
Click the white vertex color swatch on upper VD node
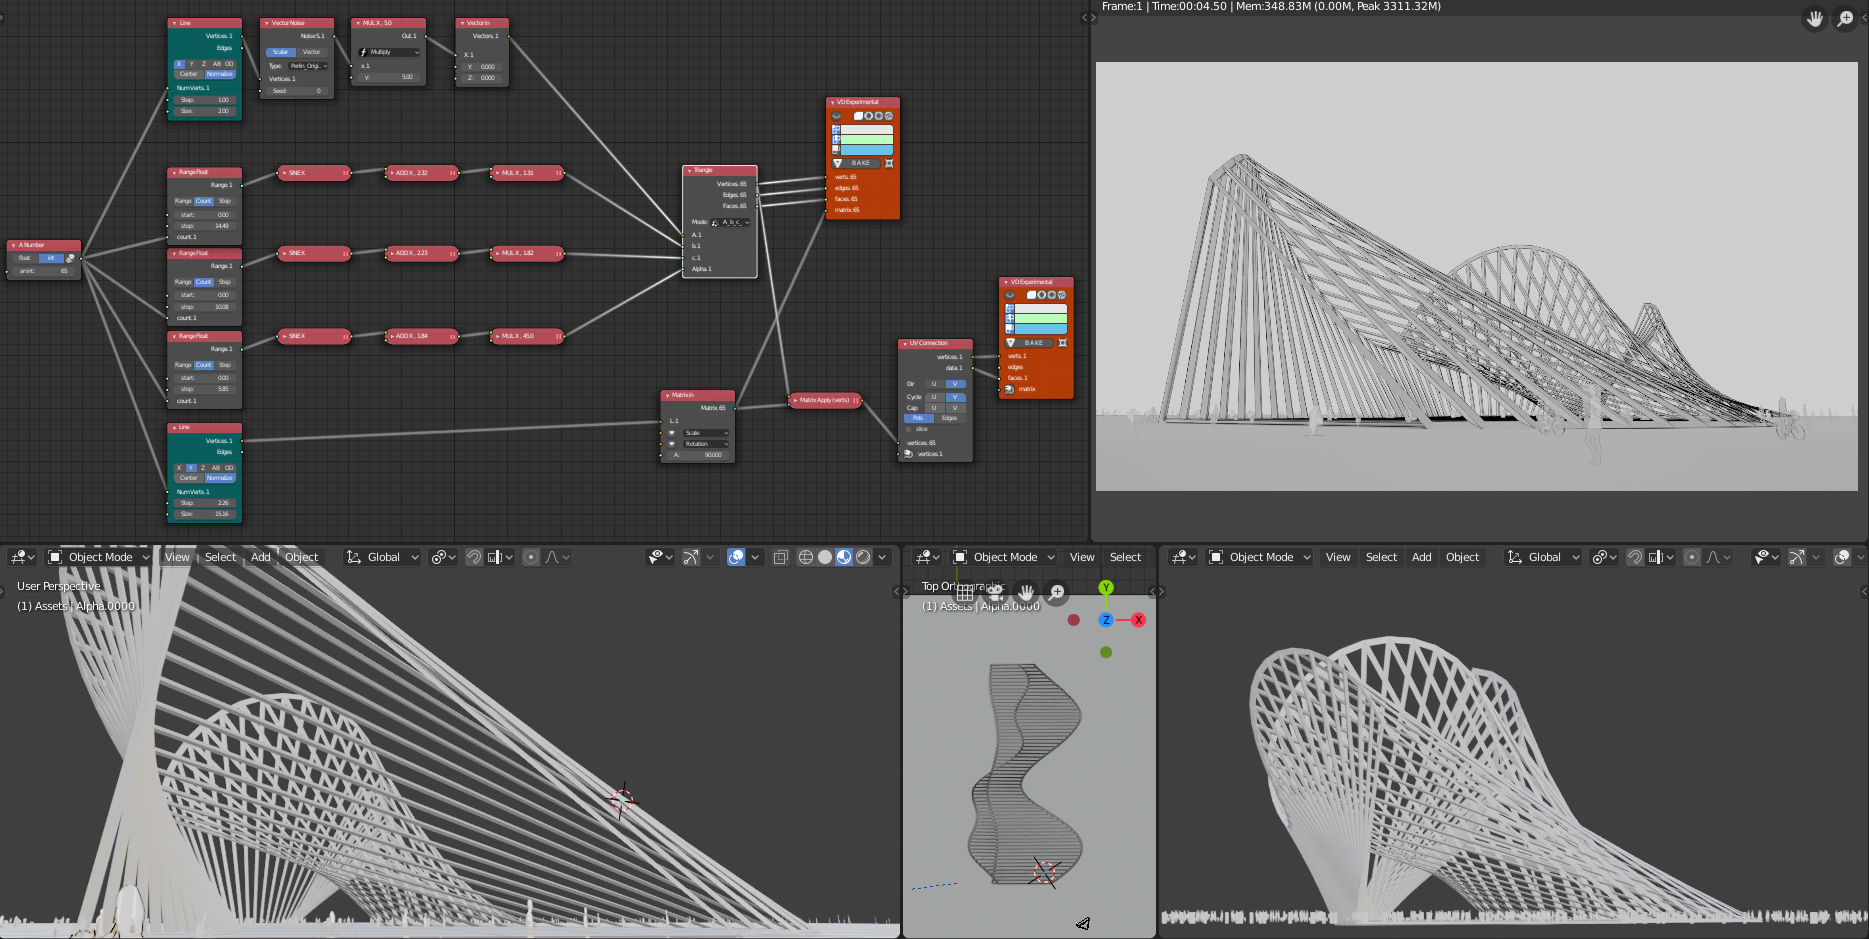click(866, 130)
